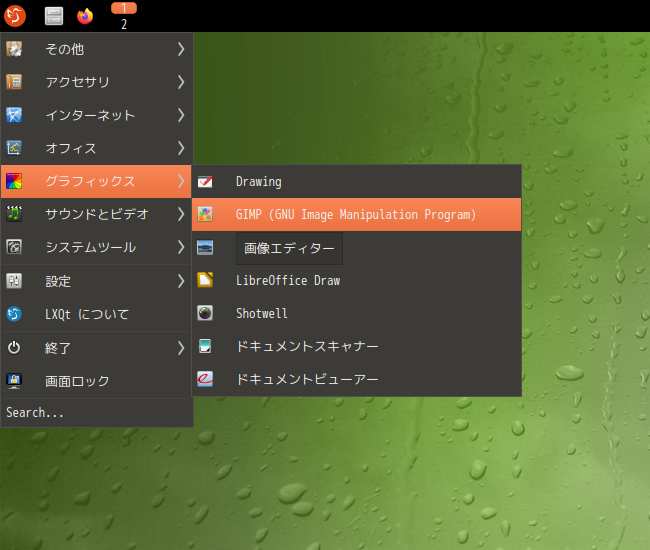650x550 pixels.
Task: Expand the アクセサリ submenu arrow
Action: [181, 82]
